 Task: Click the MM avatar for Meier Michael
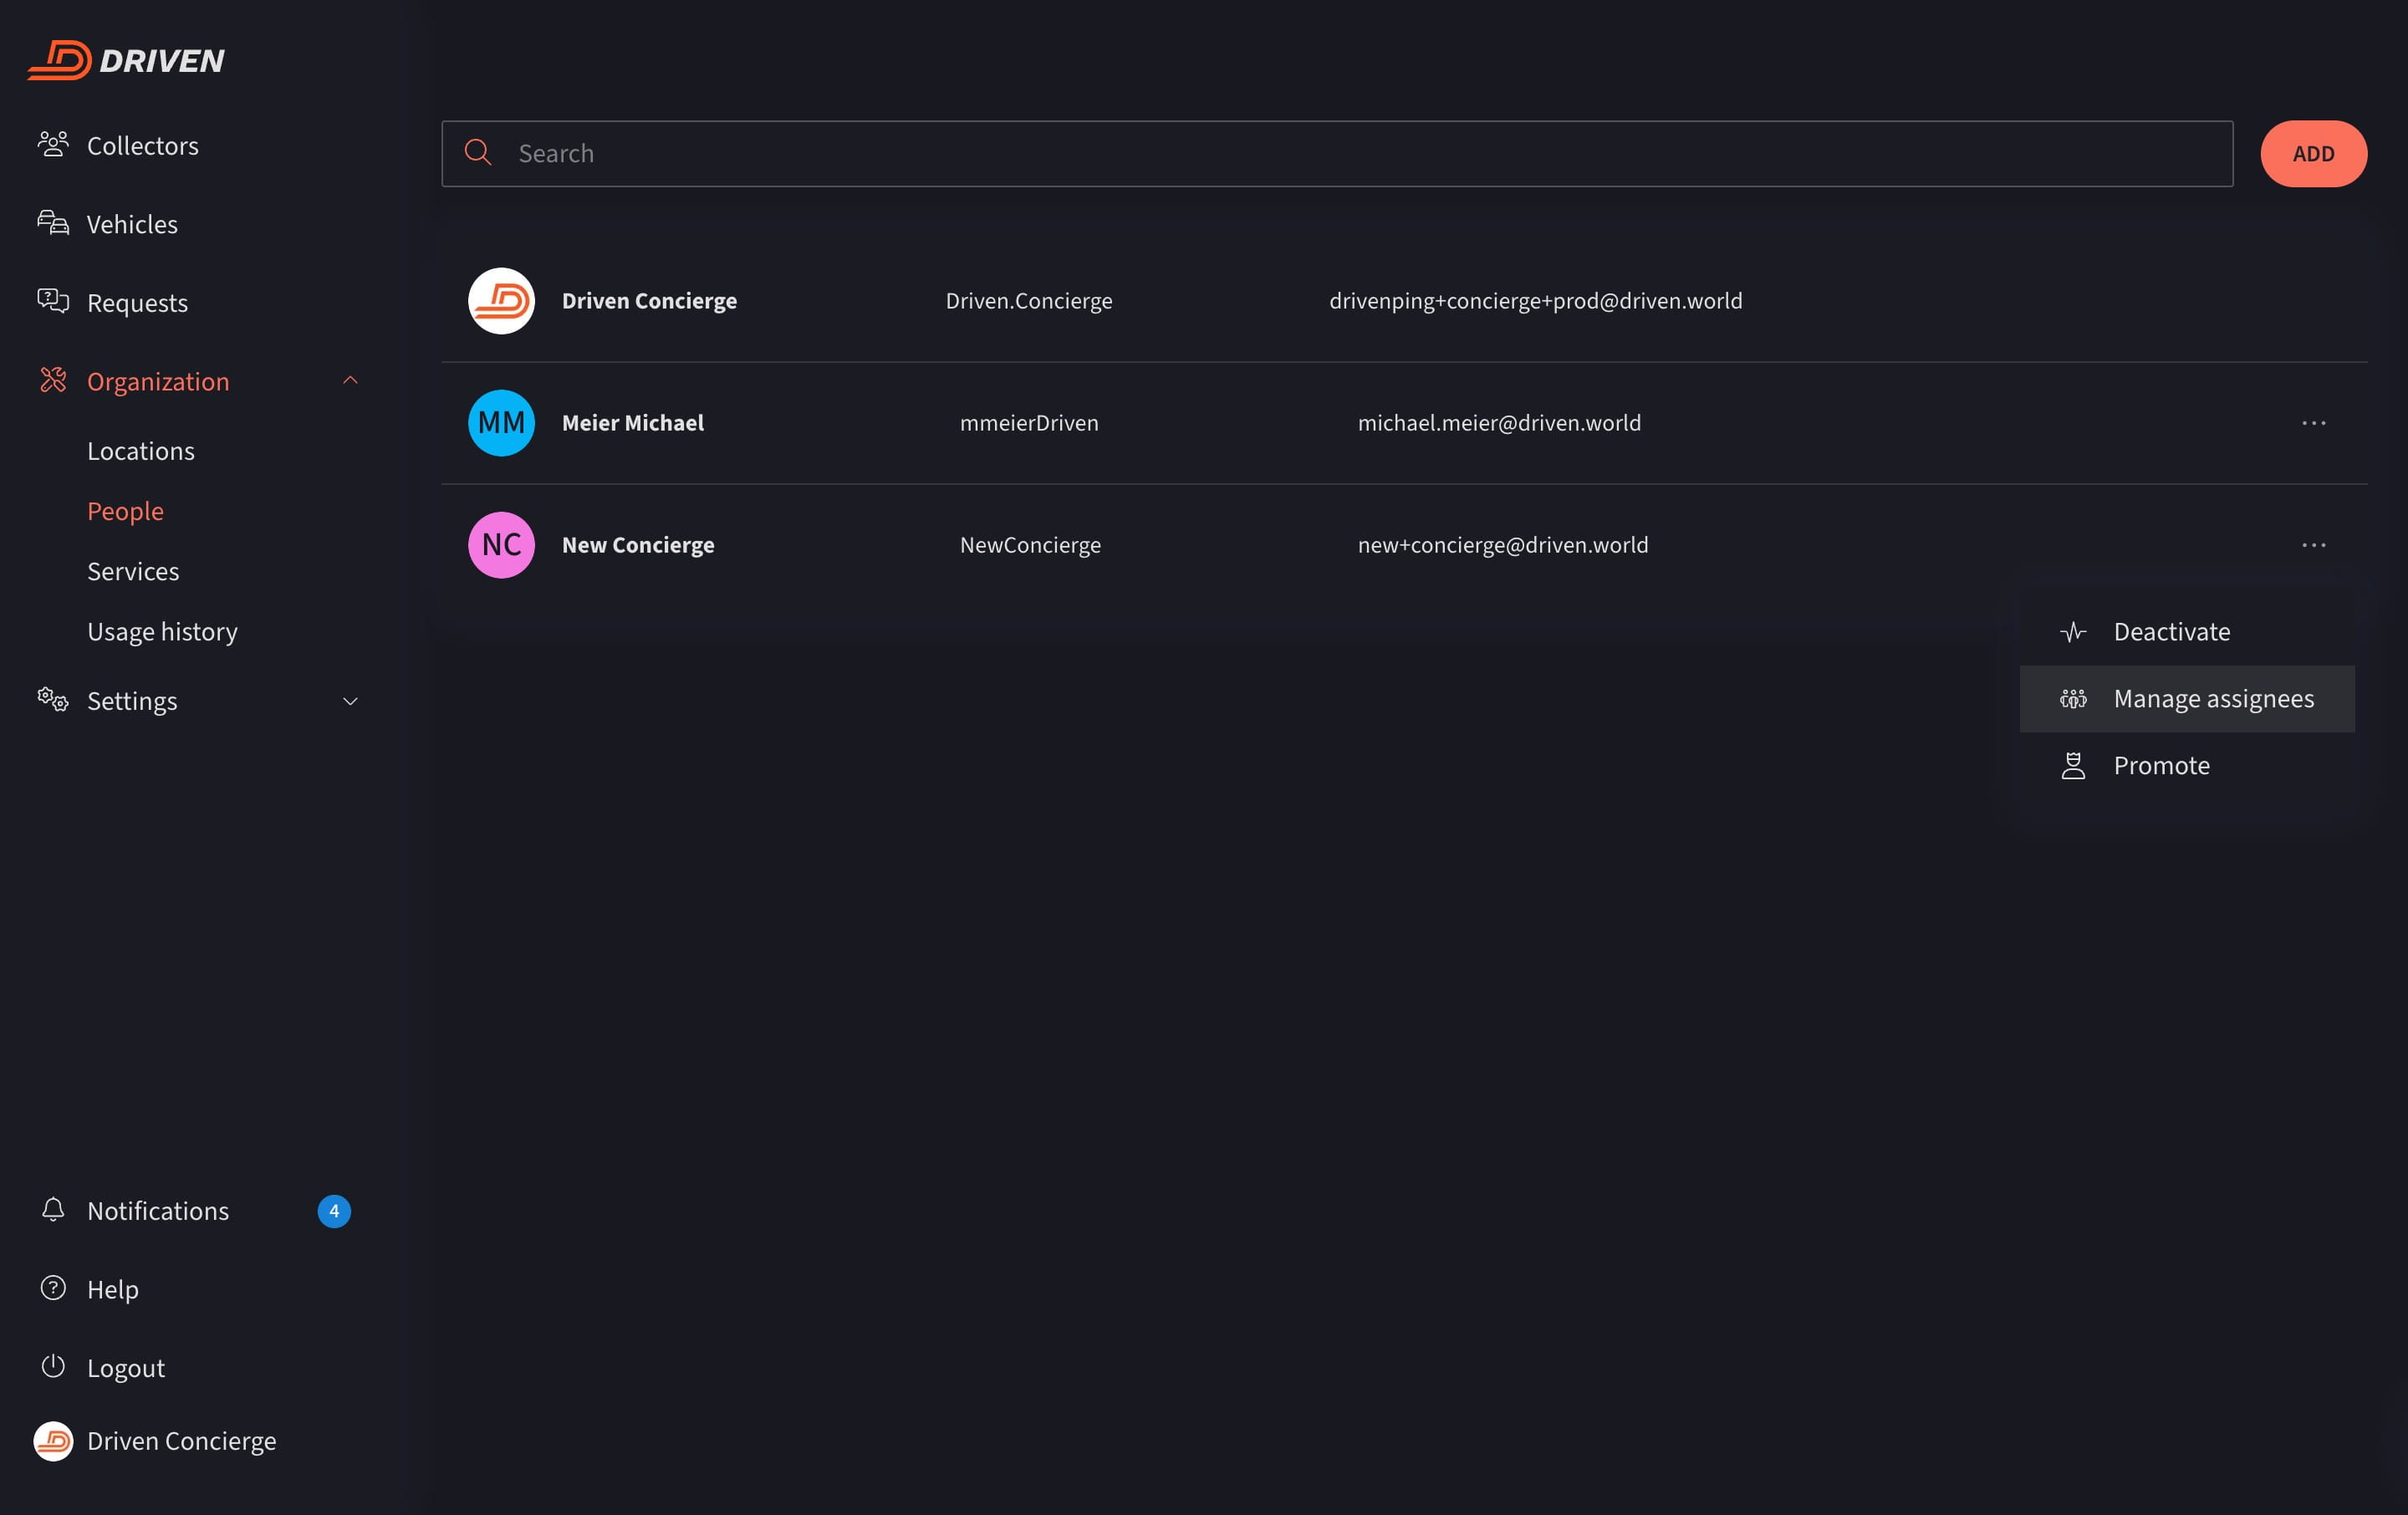pyautogui.click(x=501, y=423)
